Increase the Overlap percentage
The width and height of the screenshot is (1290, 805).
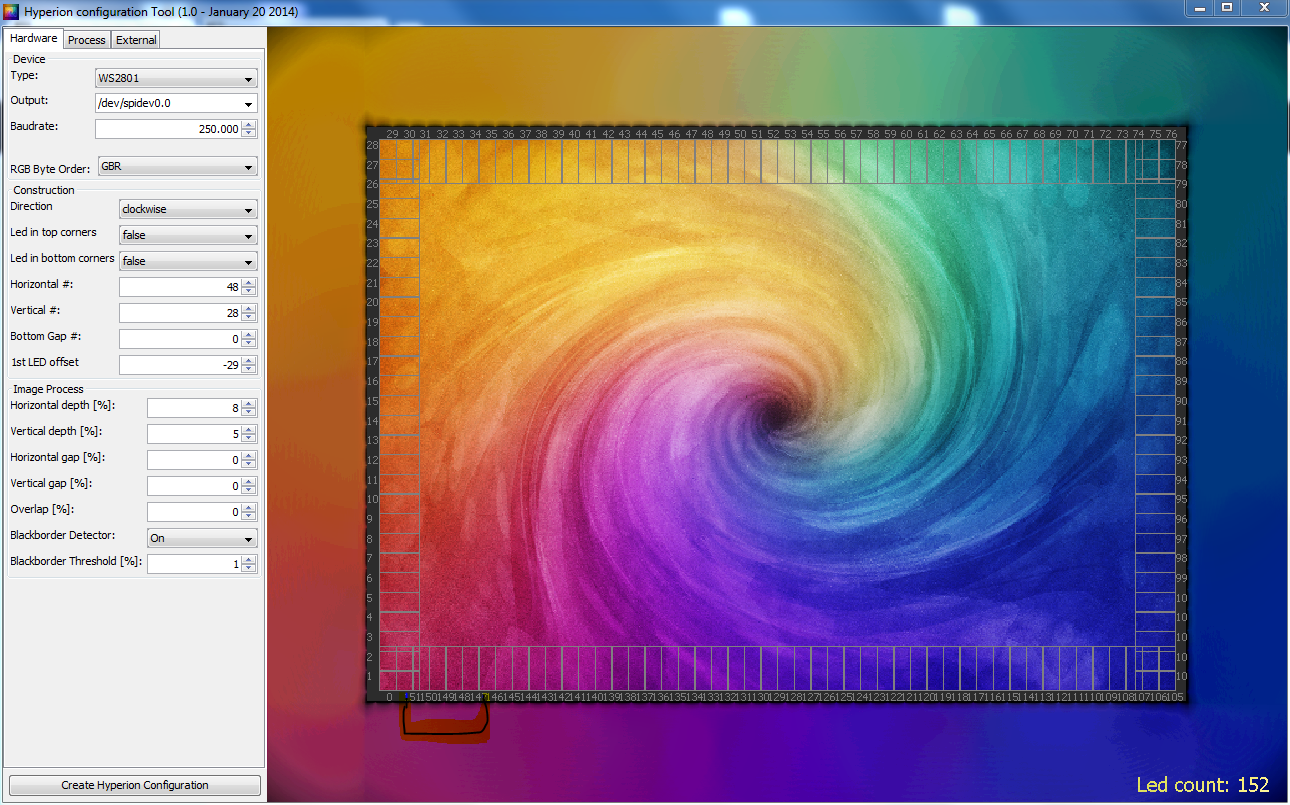click(x=249, y=508)
